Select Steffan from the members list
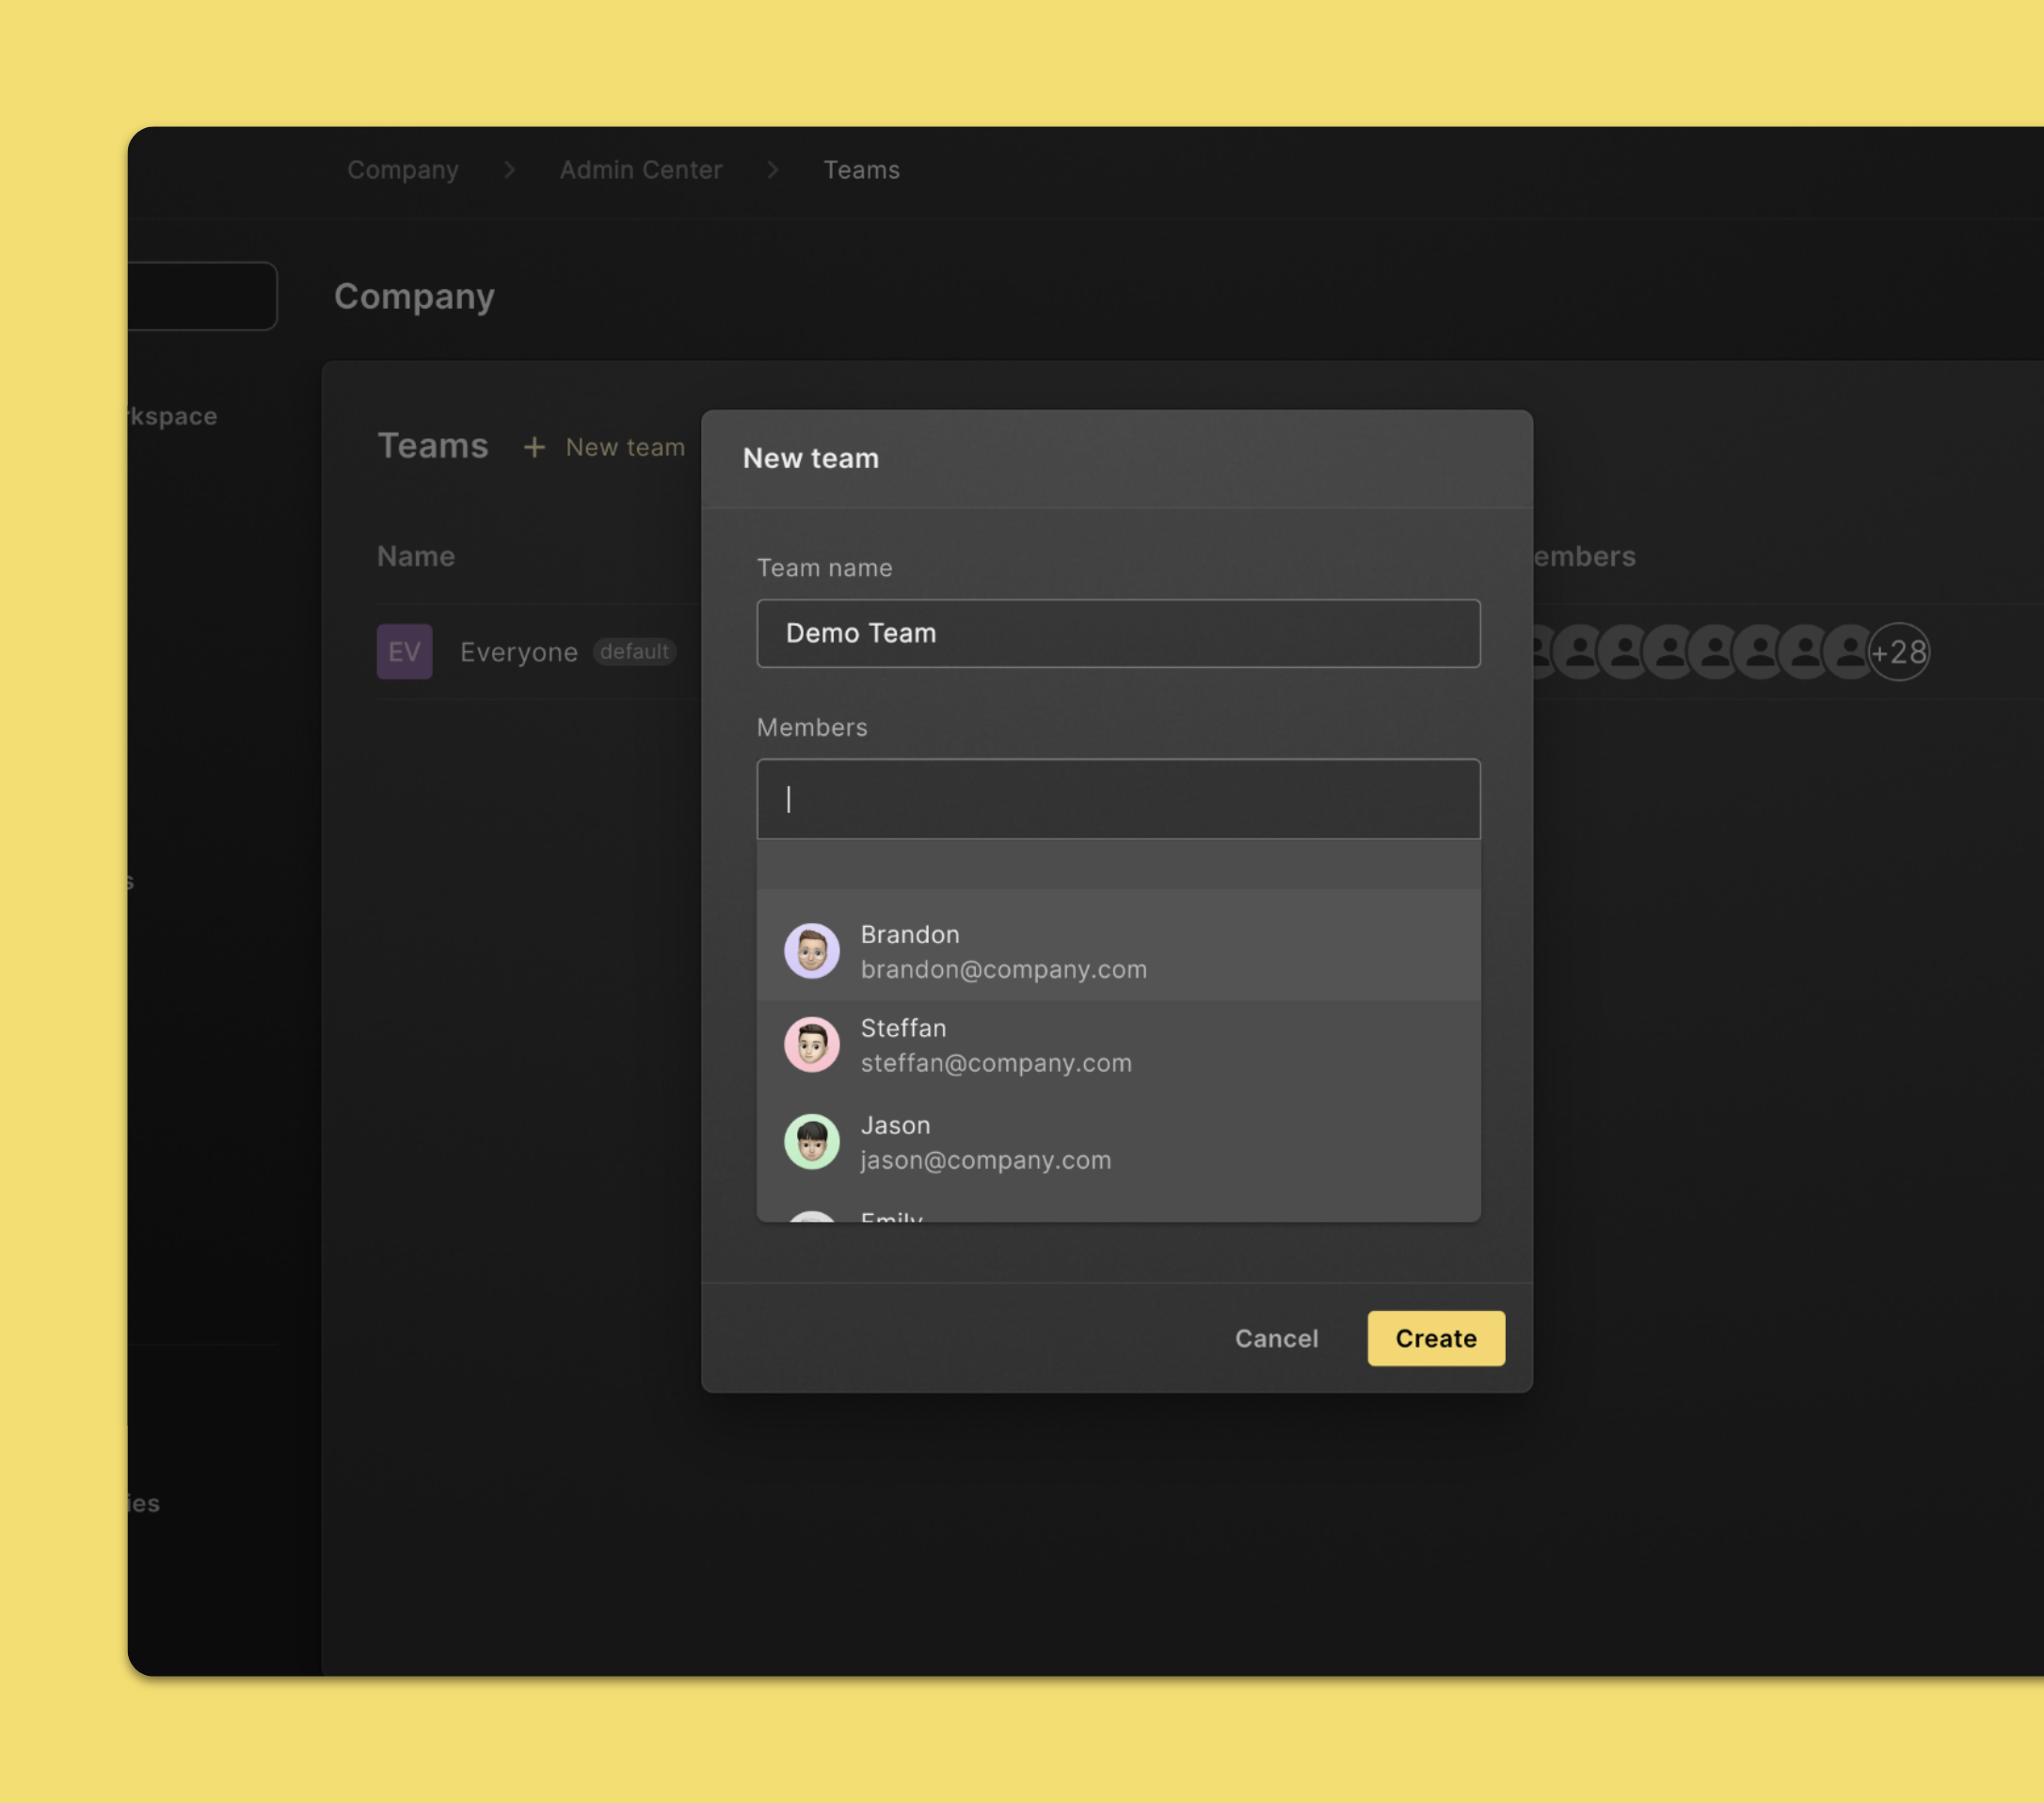Screen dimensions: 2044x1803 (x=1118, y=1045)
